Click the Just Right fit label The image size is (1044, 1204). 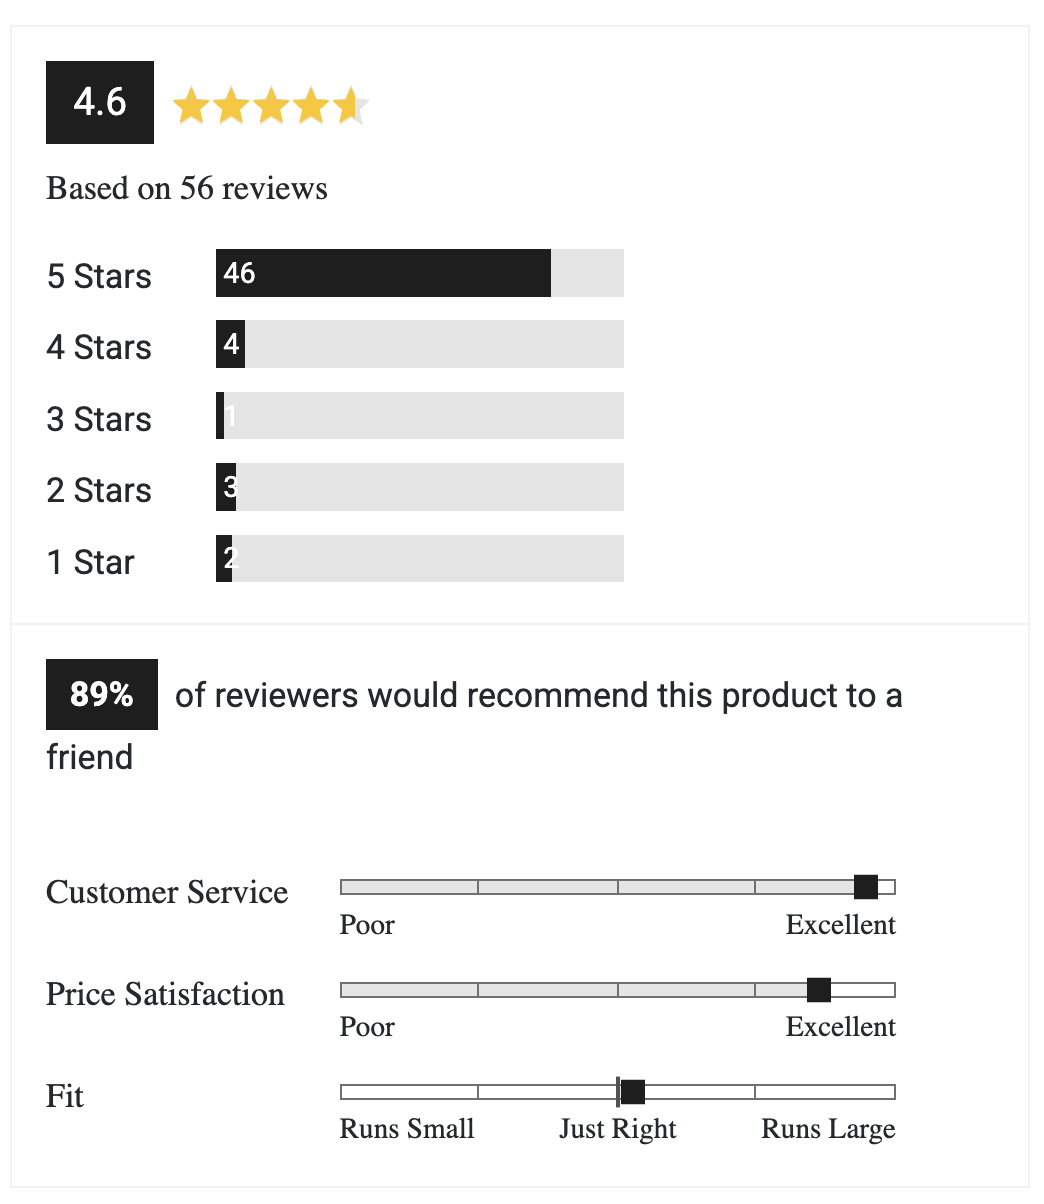point(617,1129)
